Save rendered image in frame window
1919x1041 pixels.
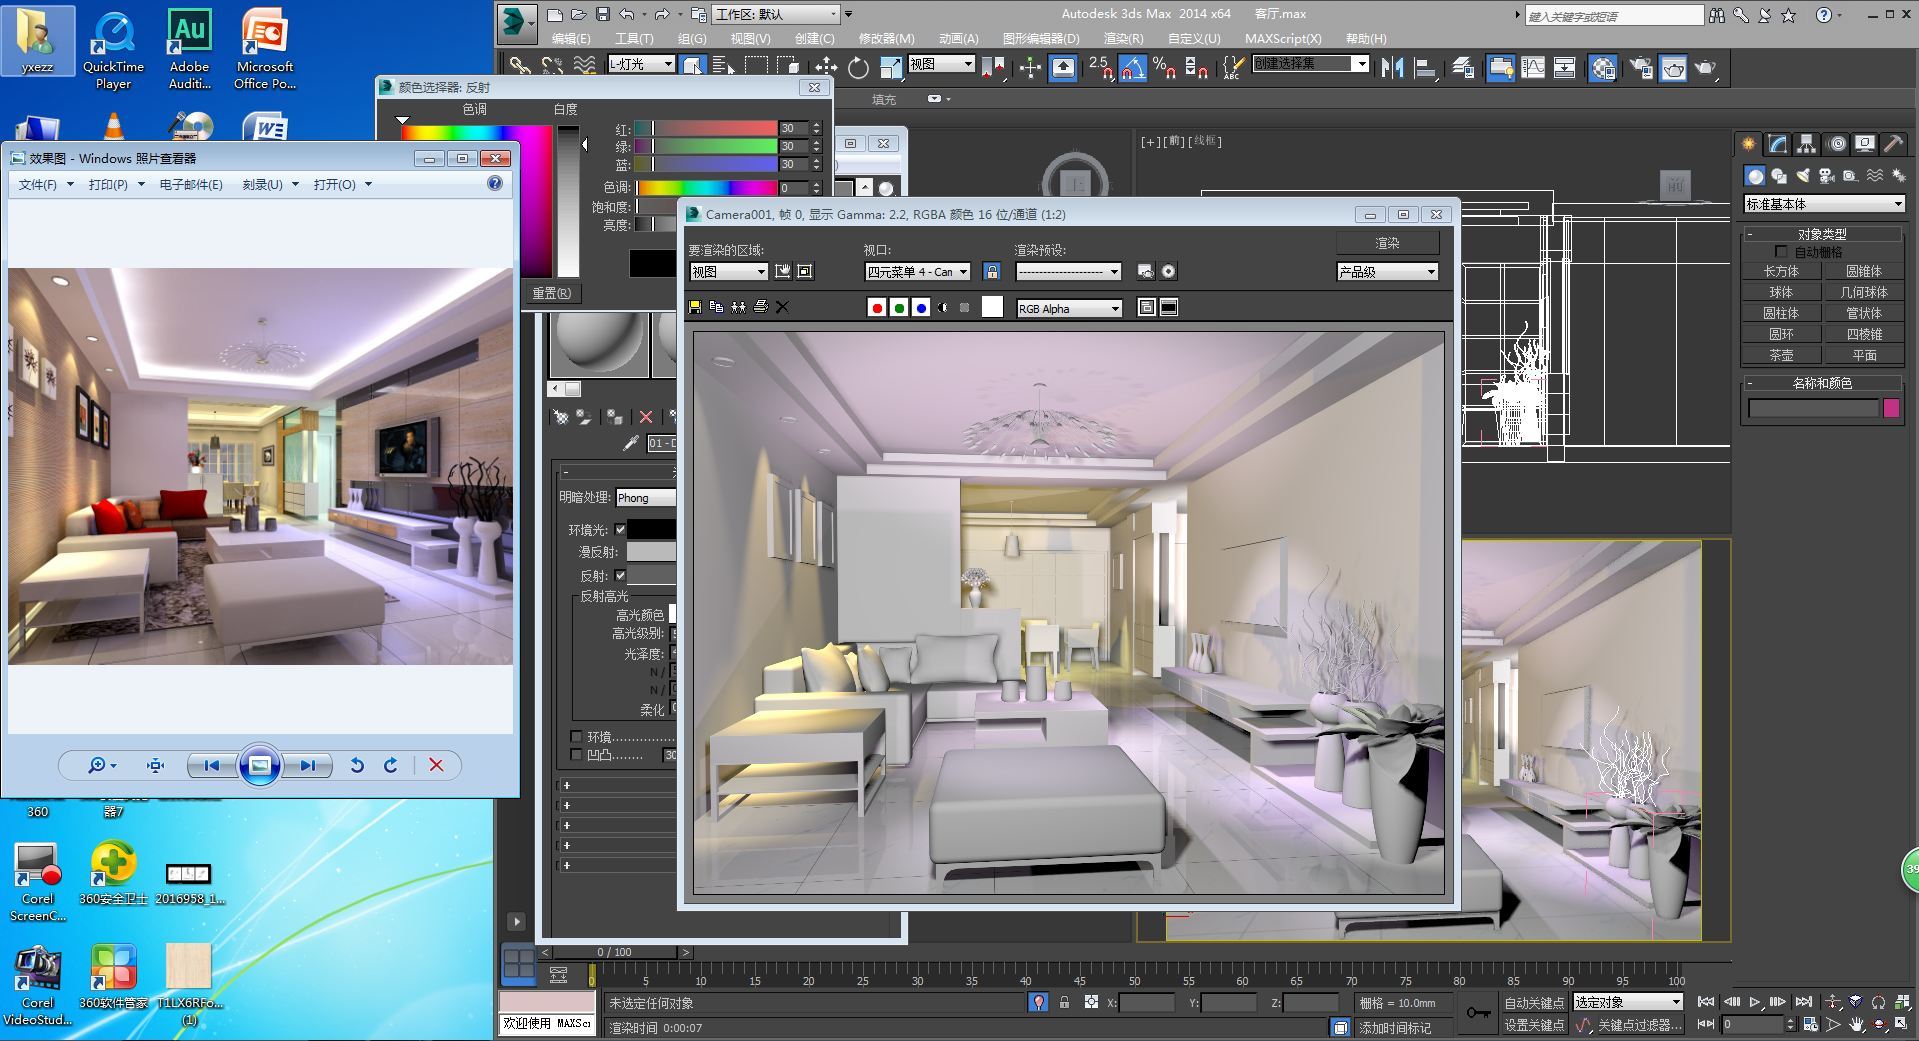pyautogui.click(x=695, y=307)
